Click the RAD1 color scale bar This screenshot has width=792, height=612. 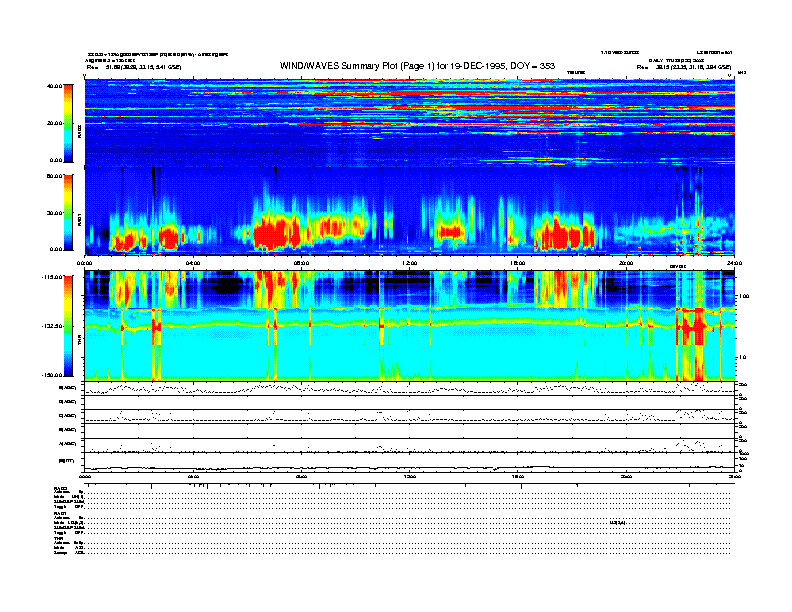tap(68, 212)
